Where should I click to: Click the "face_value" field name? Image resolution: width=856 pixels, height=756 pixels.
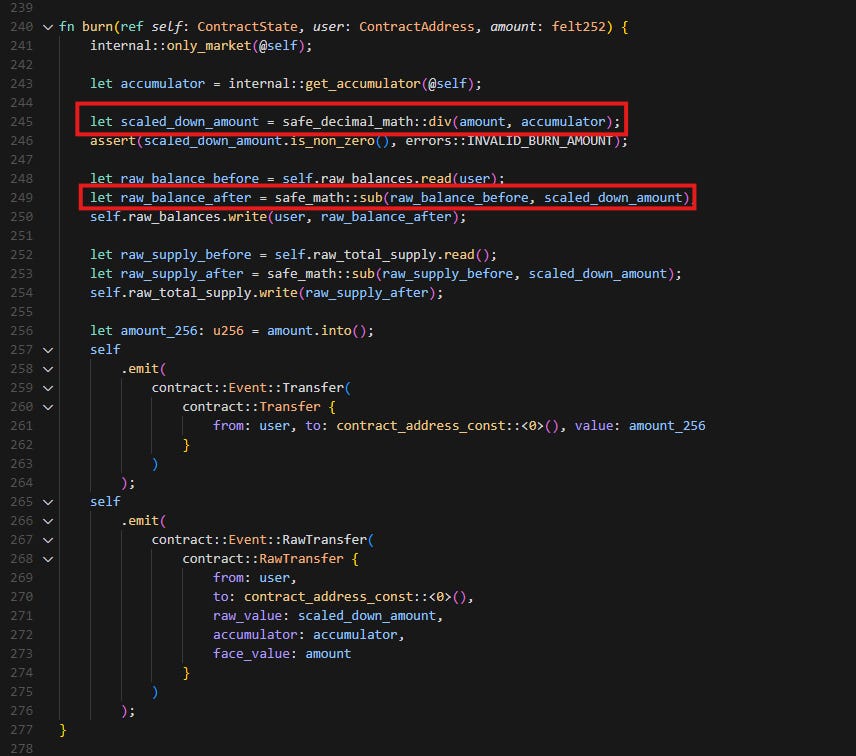coord(251,654)
